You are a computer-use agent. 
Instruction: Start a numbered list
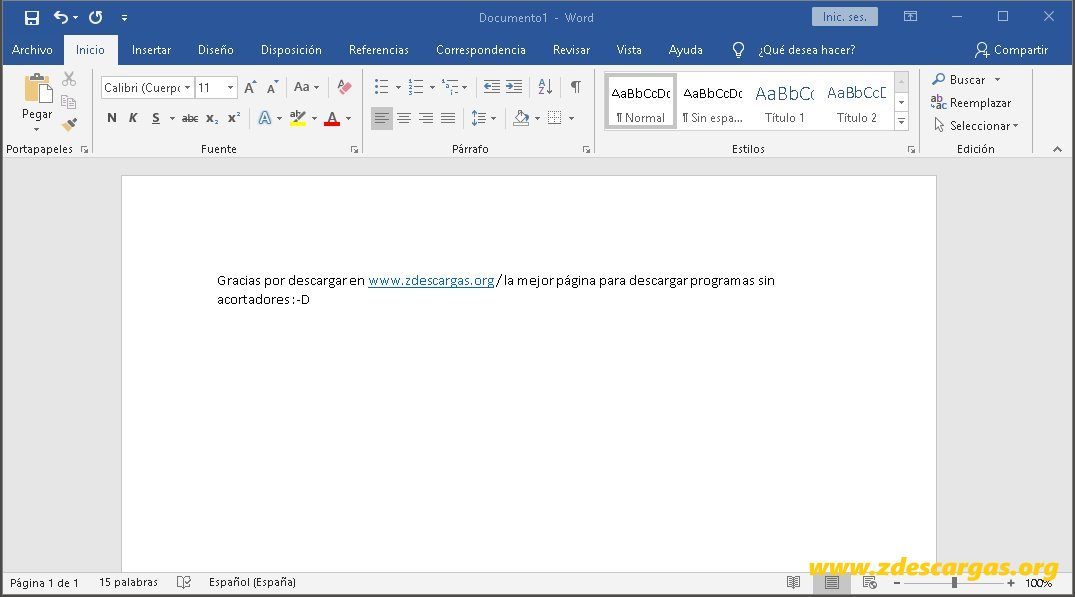coord(416,86)
